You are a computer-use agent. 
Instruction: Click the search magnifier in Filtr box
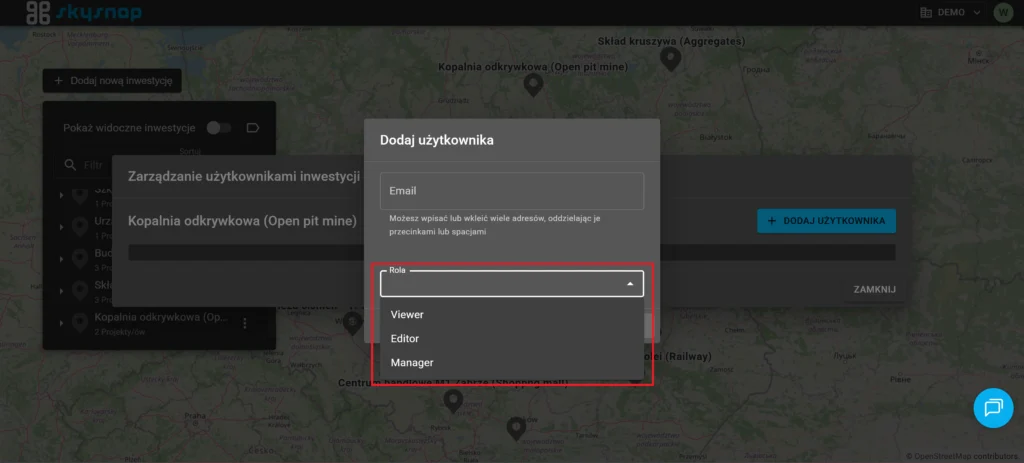point(69,165)
